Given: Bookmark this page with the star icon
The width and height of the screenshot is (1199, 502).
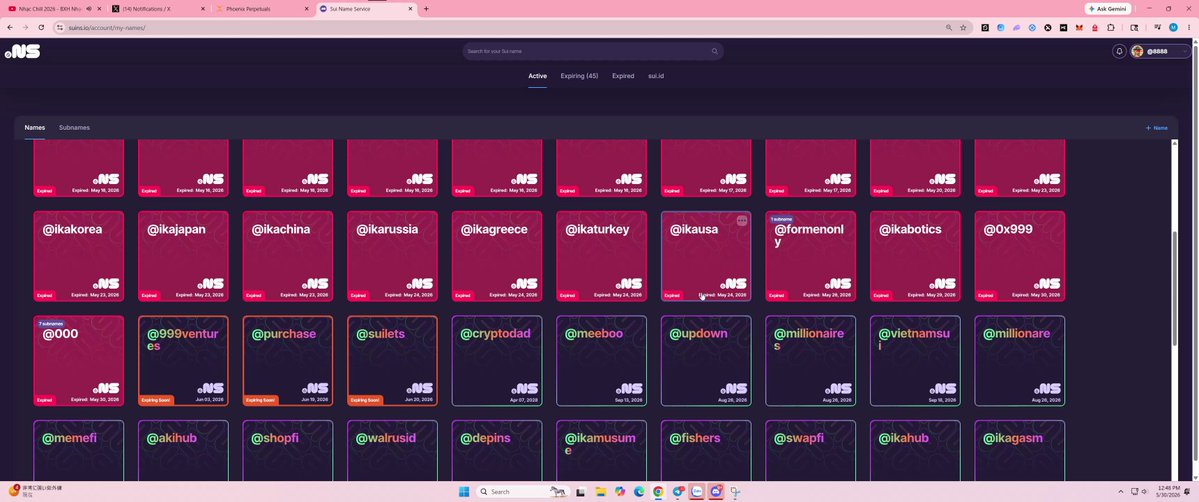Looking at the screenshot, I should click(x=963, y=28).
